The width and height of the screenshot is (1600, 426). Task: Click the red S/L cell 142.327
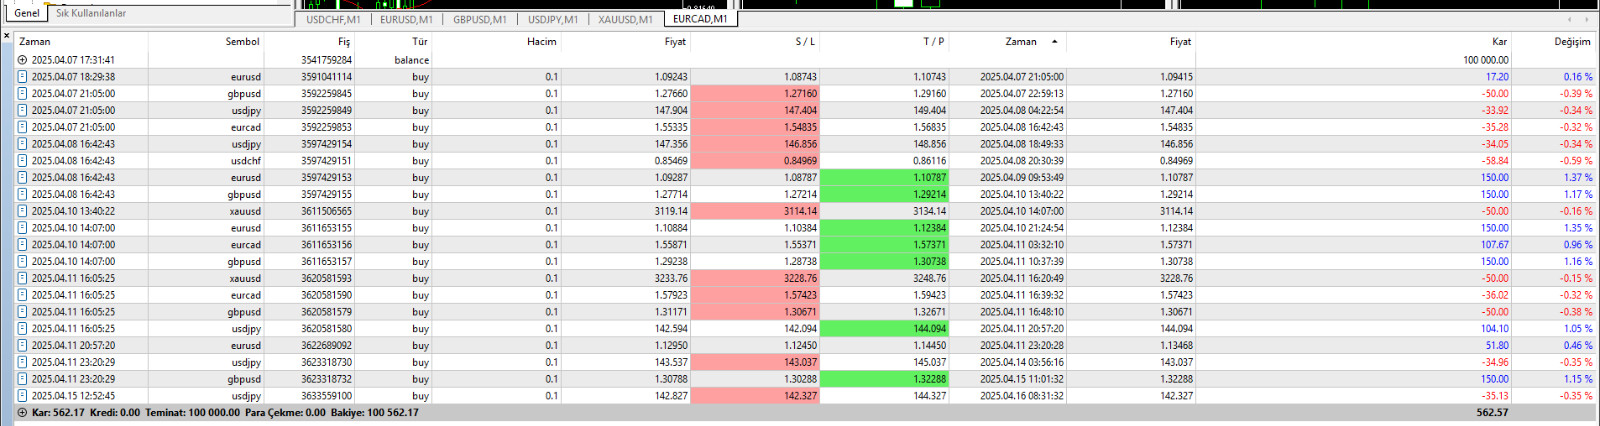pos(755,396)
